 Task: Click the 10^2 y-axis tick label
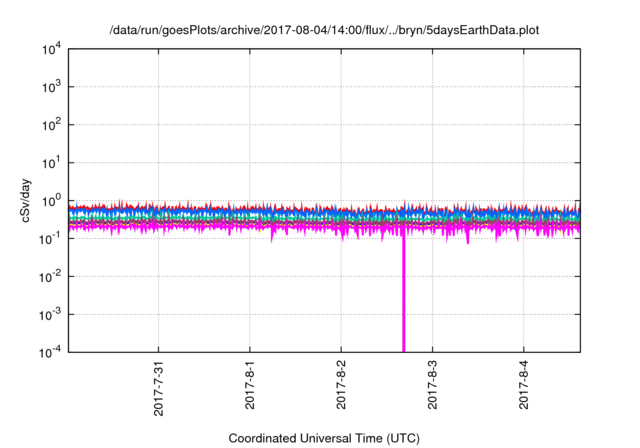pyautogui.click(x=51, y=126)
